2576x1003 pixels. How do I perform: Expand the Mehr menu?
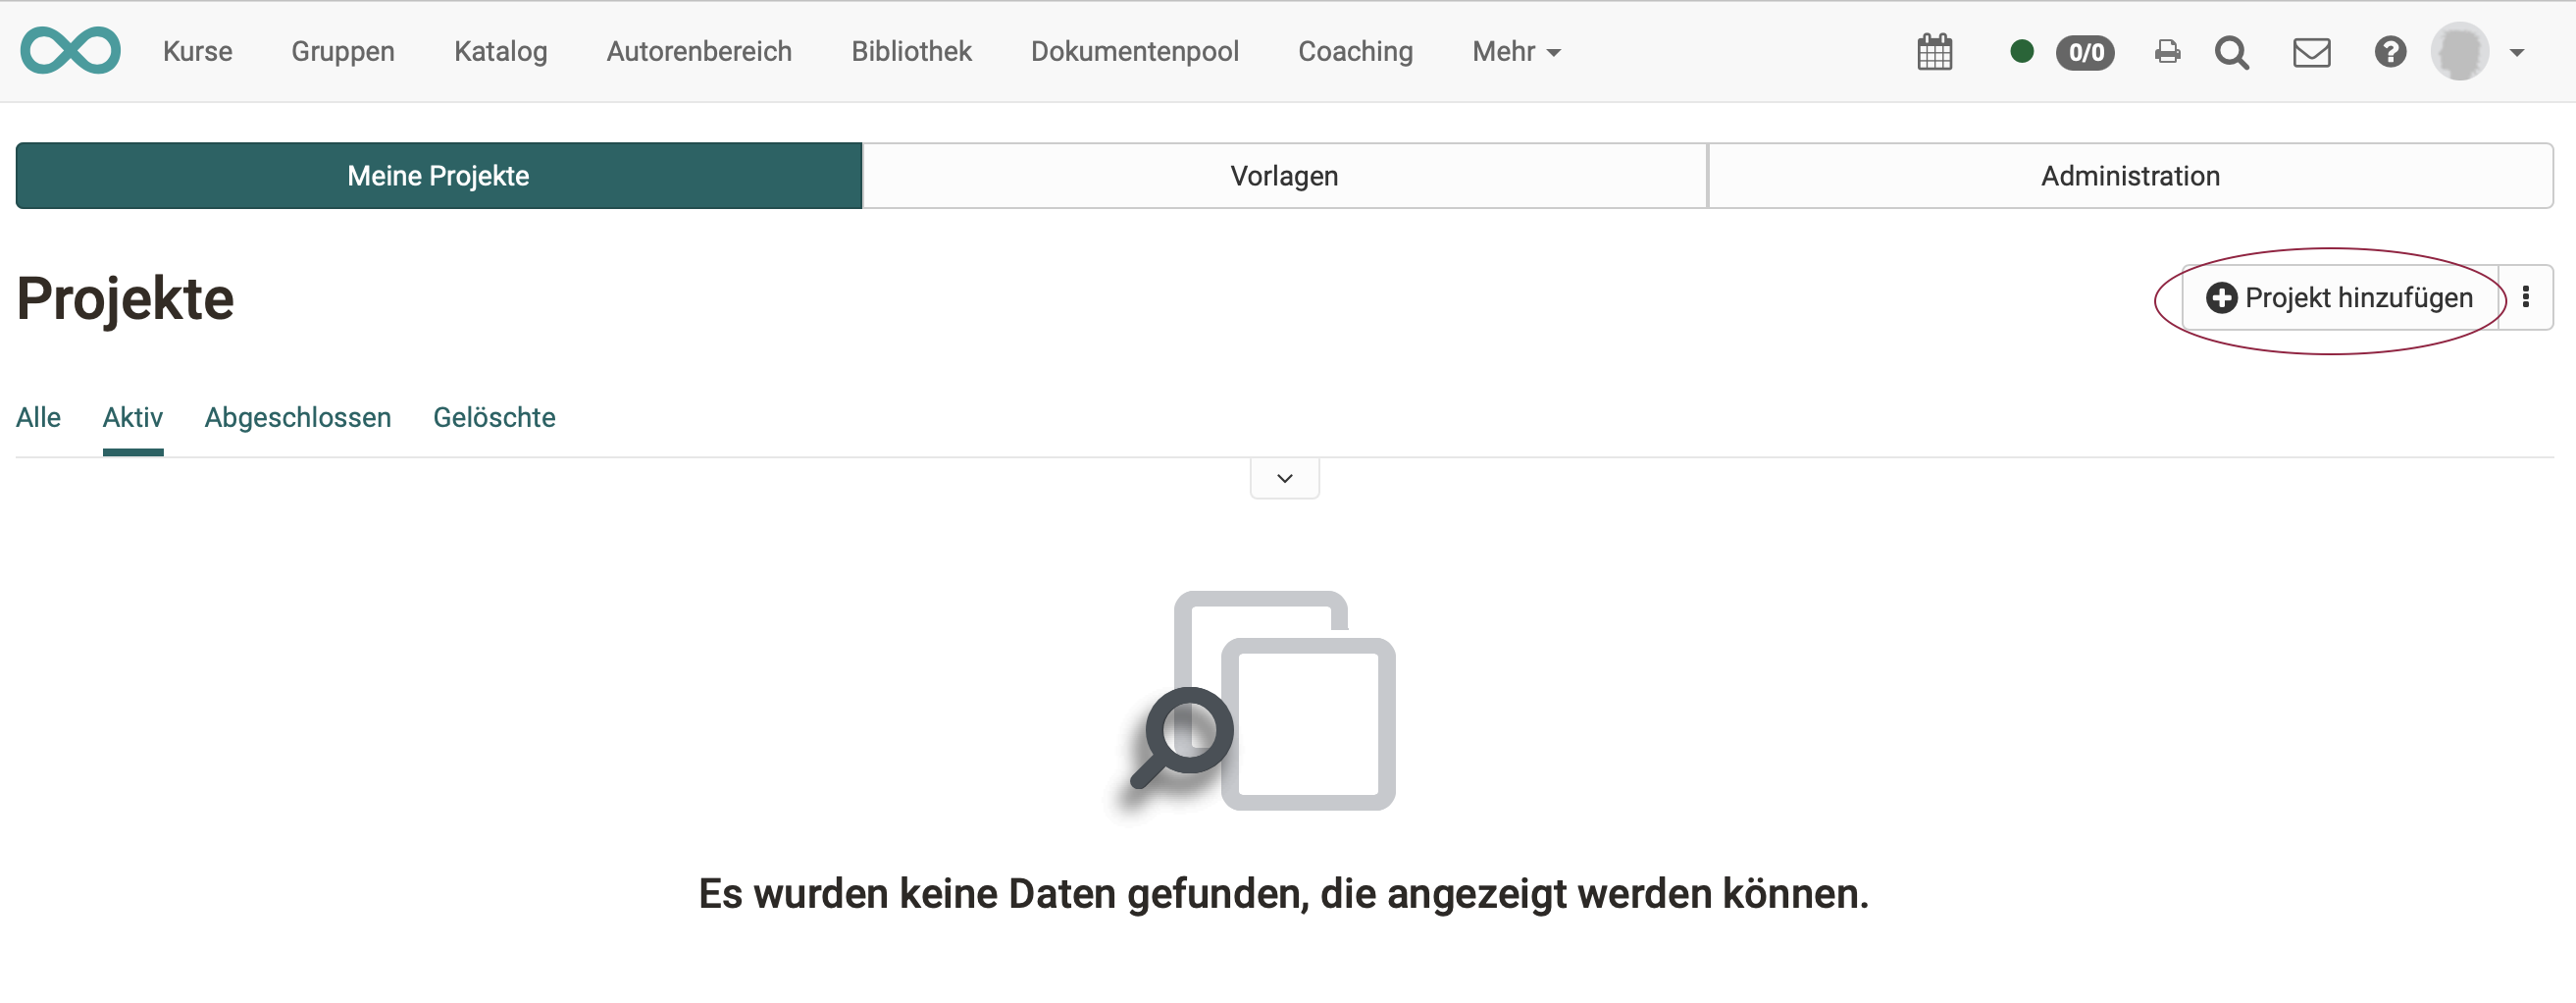1515,51
